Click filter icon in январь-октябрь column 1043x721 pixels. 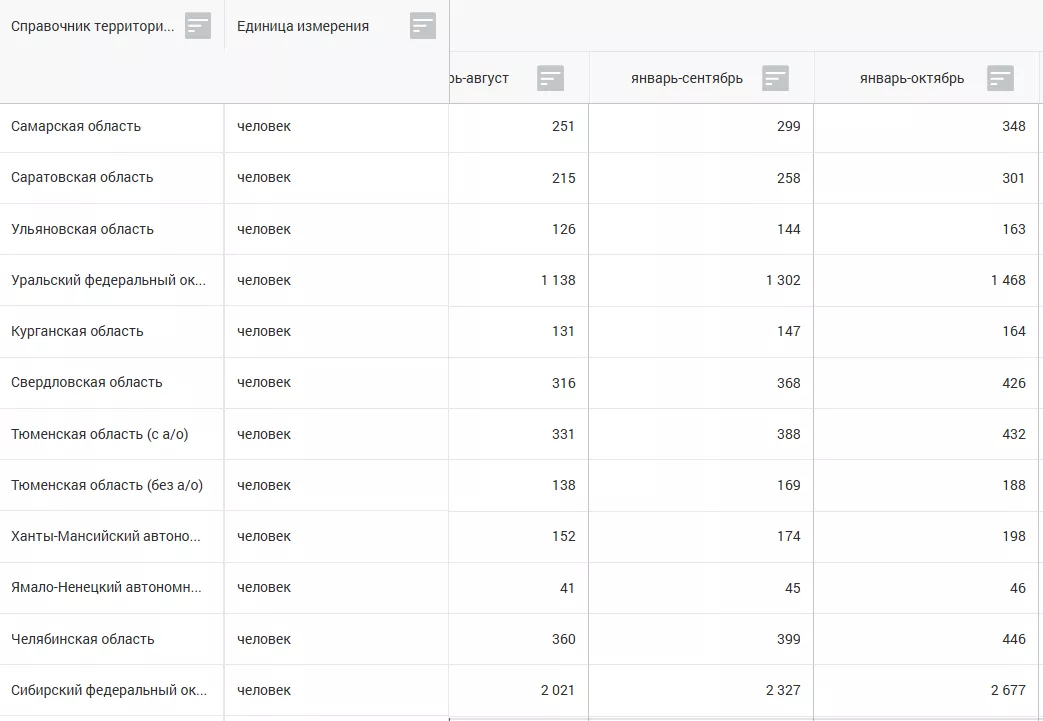1000,78
